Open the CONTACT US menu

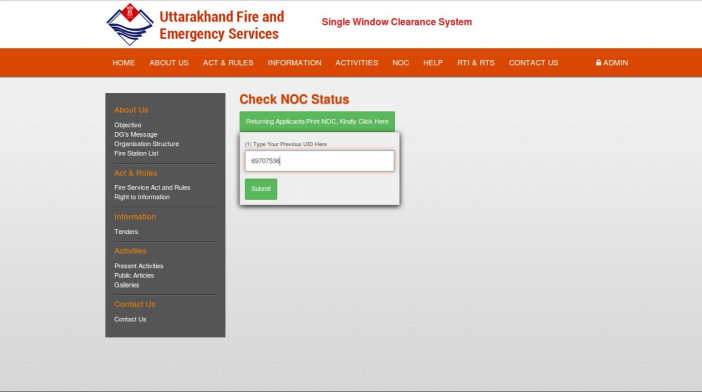[533, 63]
